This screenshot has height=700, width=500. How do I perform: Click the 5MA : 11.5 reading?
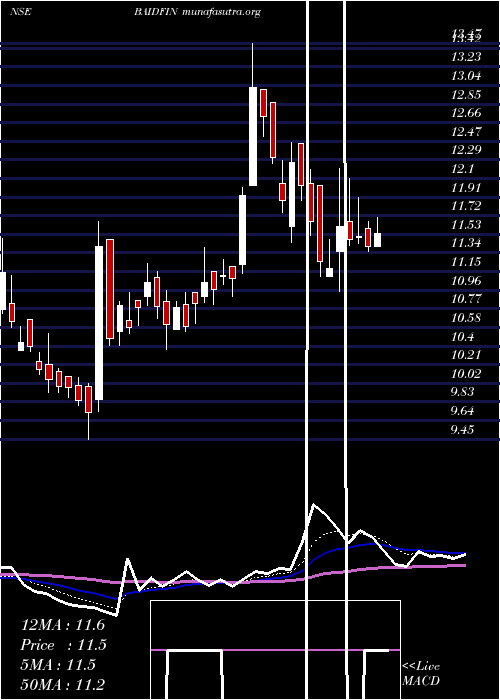[58, 665]
